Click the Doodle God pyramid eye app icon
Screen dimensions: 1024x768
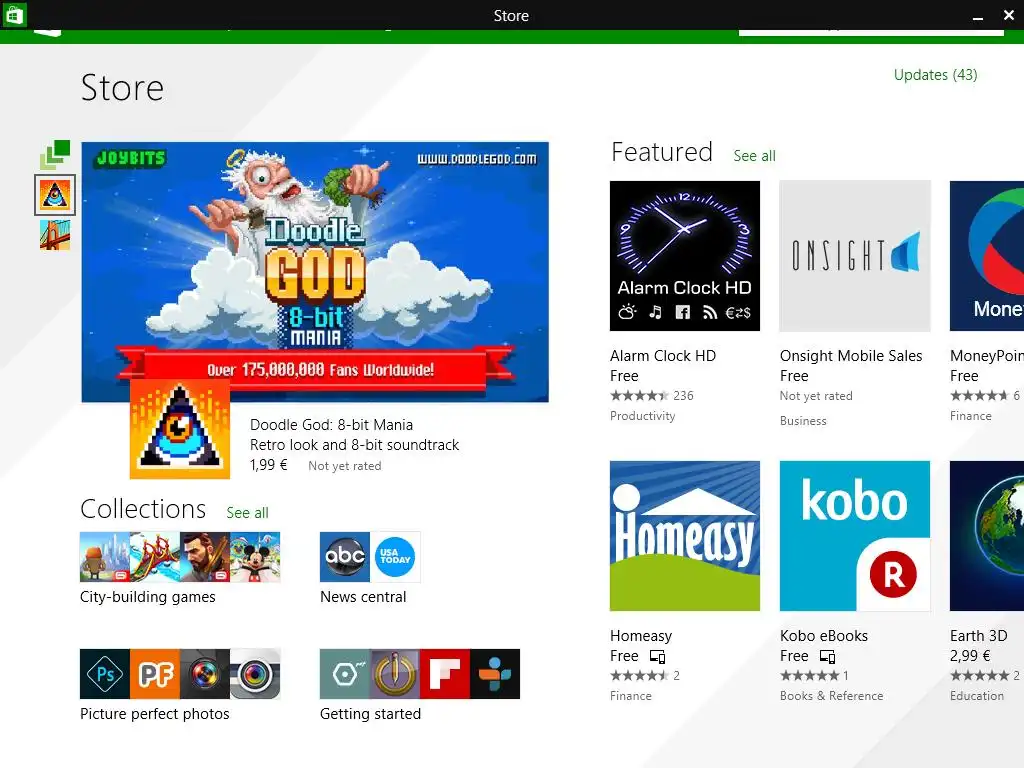pos(180,429)
